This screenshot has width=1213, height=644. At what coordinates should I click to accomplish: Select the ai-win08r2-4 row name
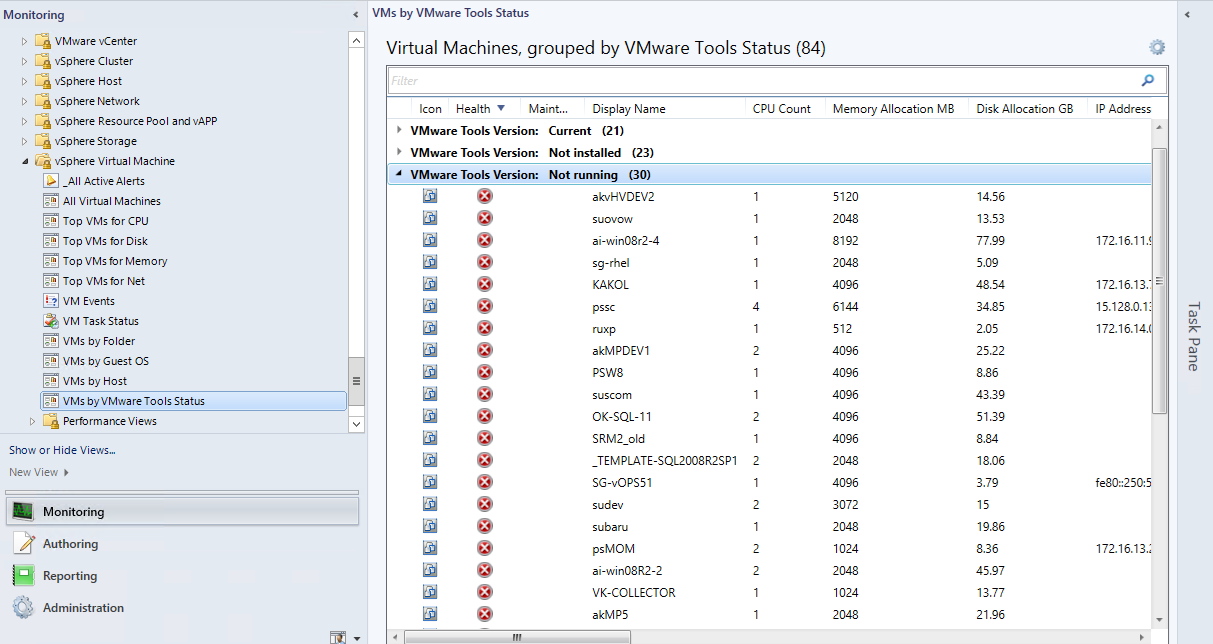pos(625,240)
